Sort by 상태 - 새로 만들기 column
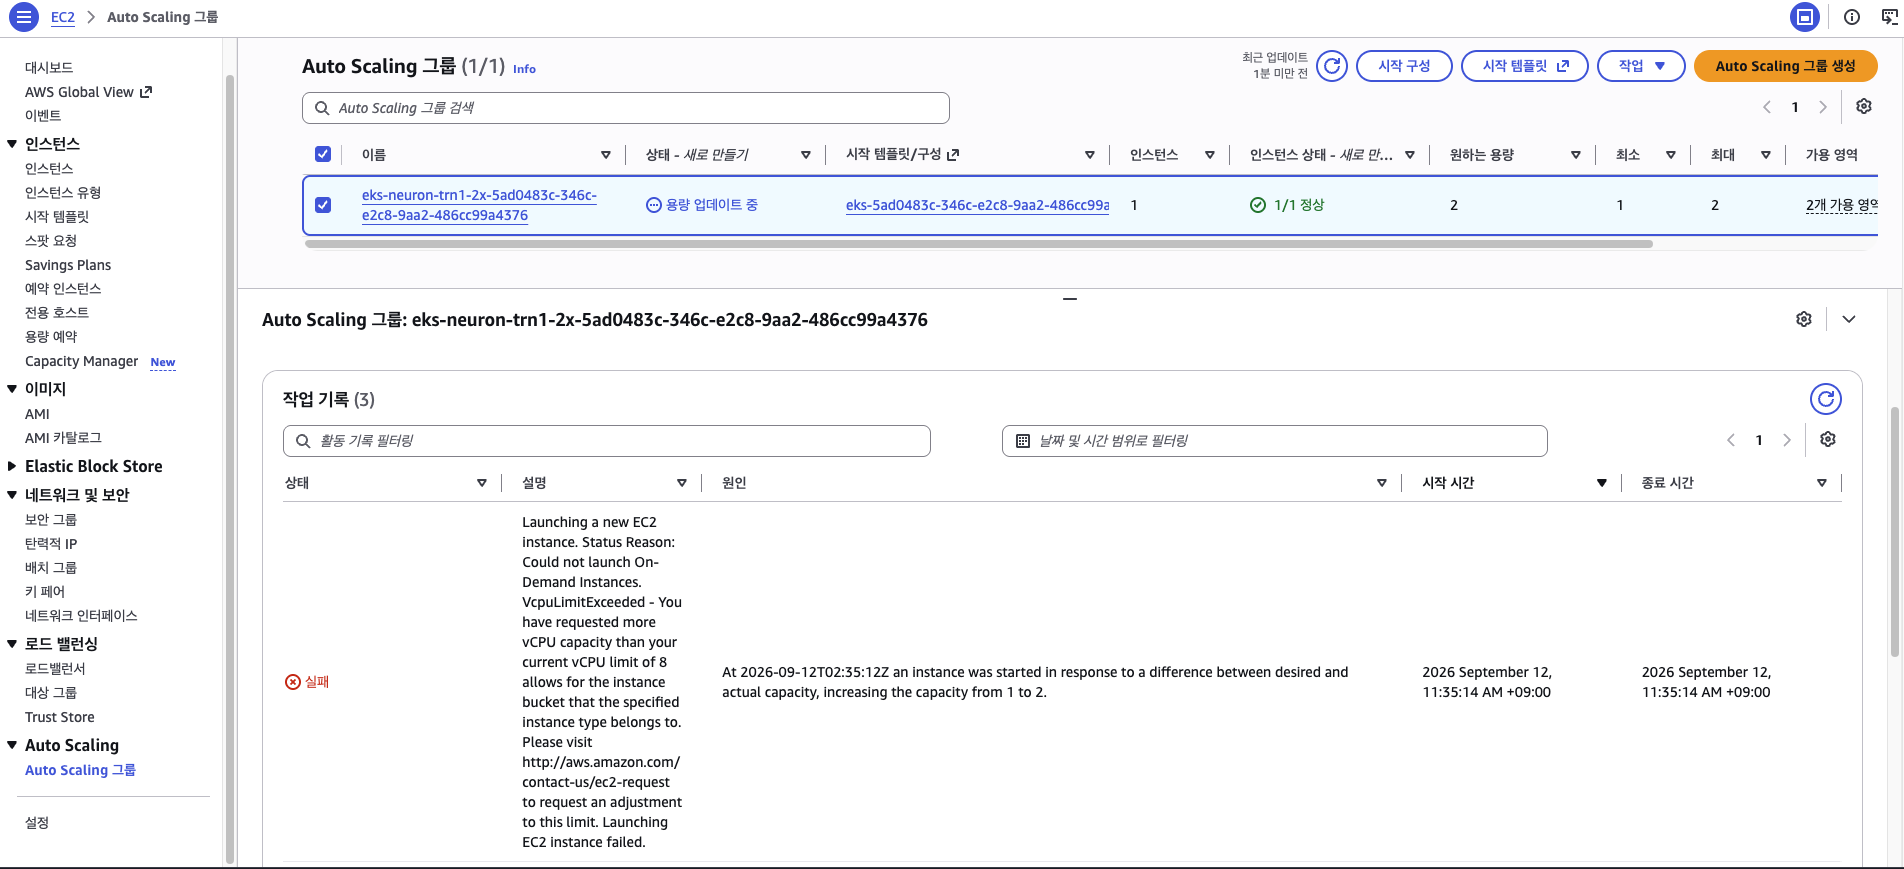 tap(806, 155)
